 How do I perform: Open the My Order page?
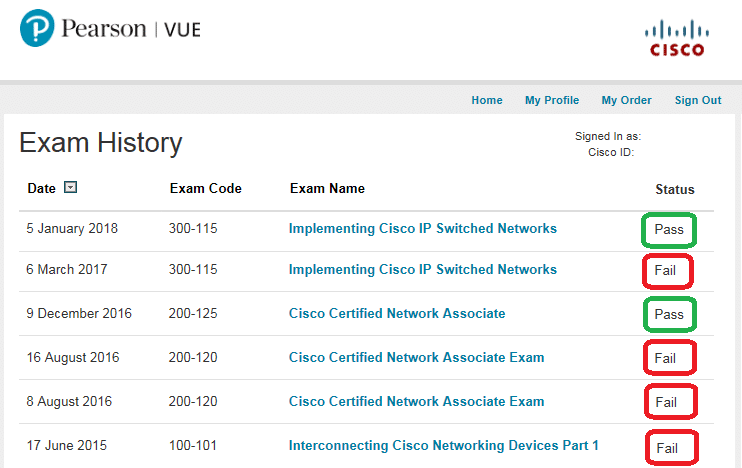626,100
